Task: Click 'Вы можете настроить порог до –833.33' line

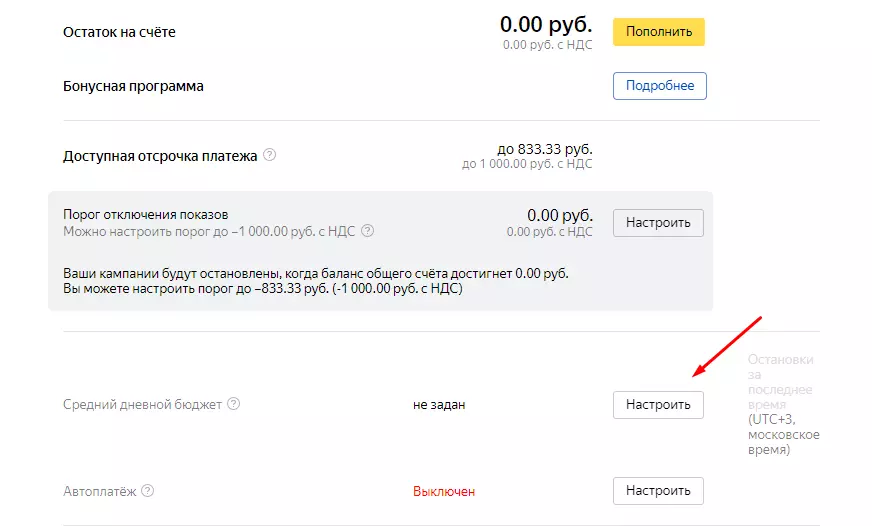Action: point(262,289)
